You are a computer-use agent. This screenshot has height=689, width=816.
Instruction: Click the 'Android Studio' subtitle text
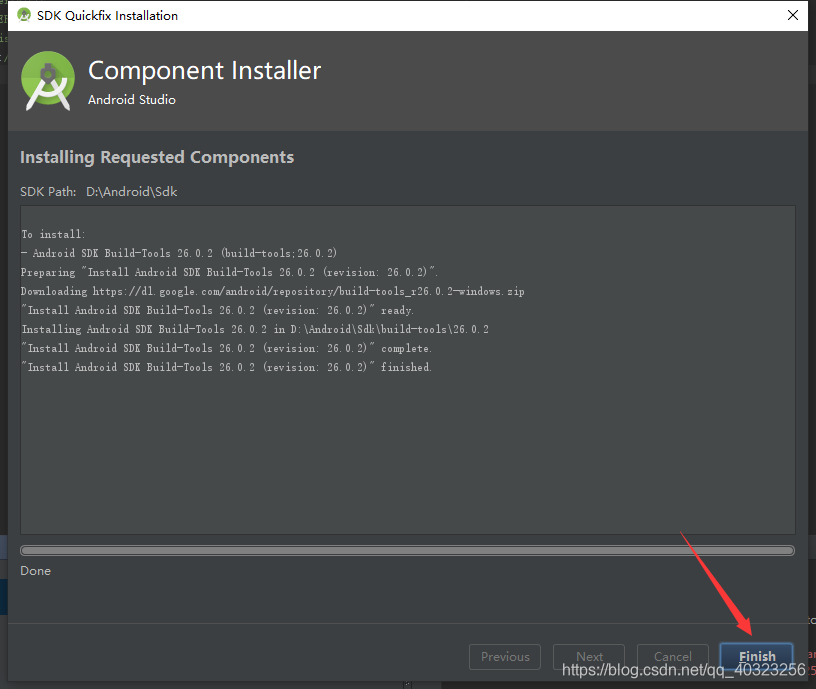132,99
